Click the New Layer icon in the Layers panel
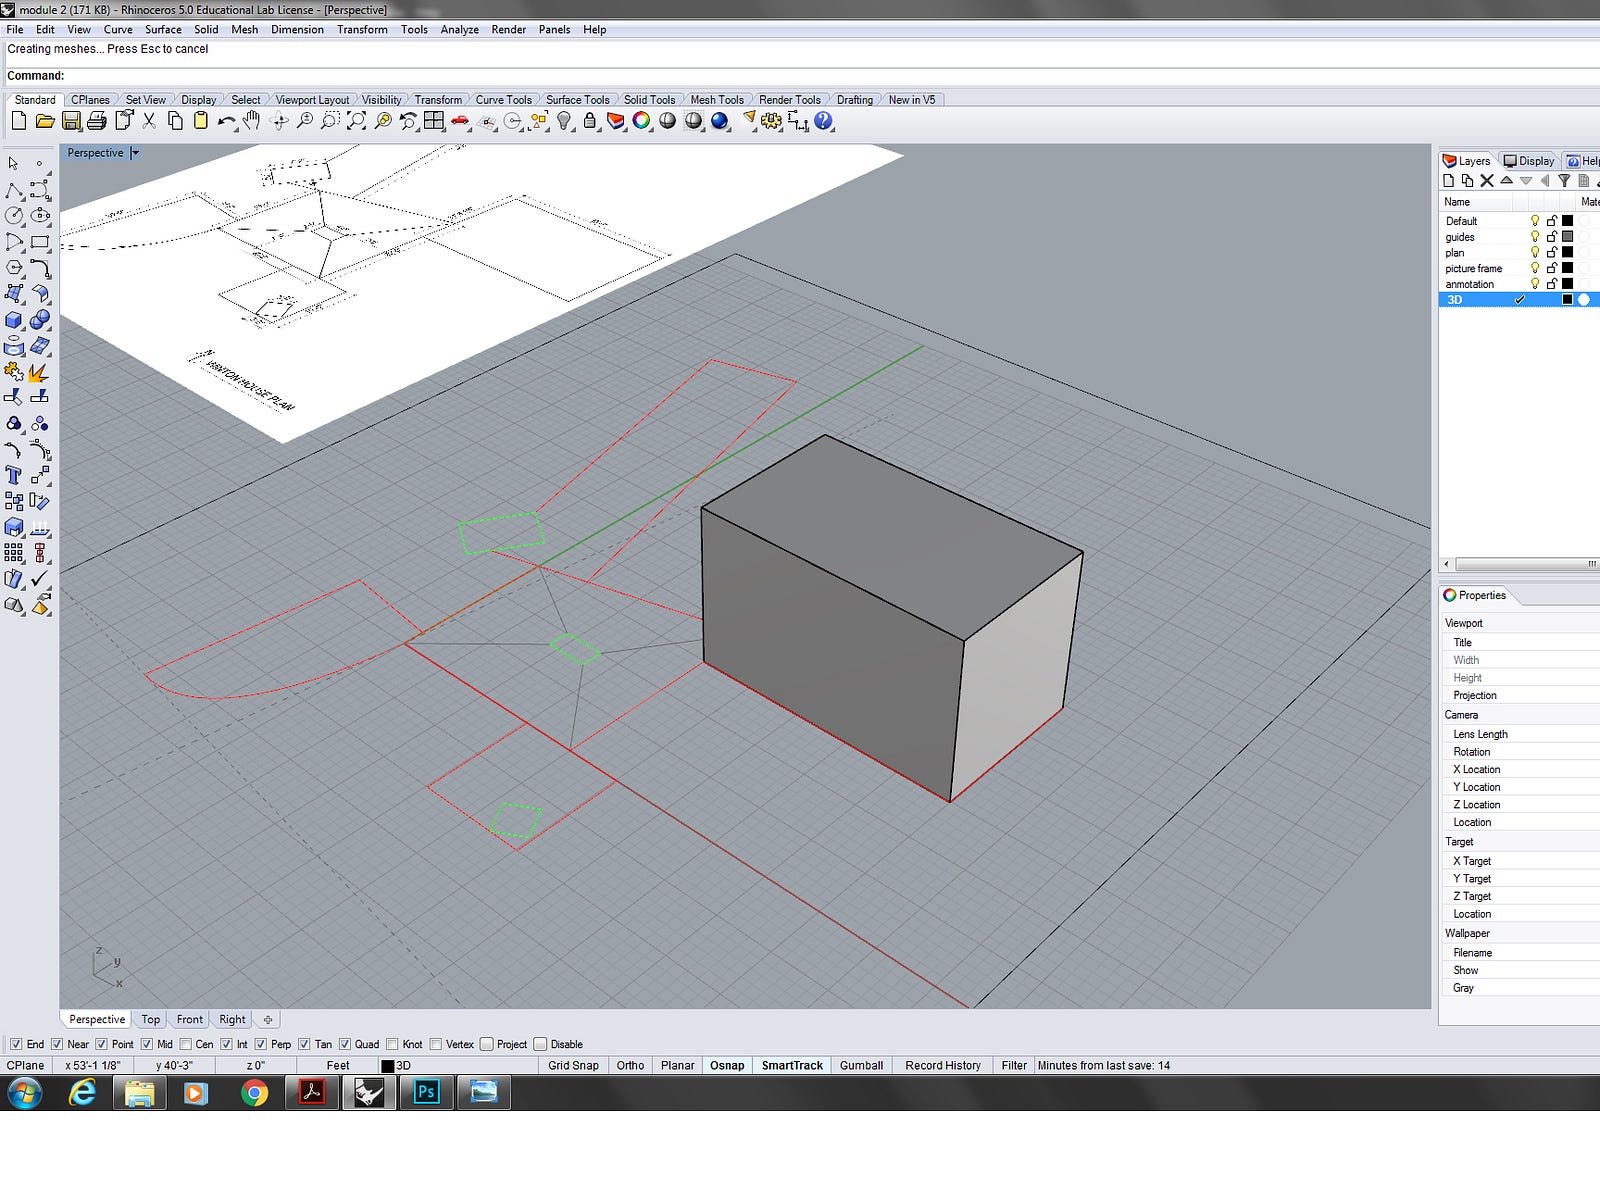Screen dimensions: 1600x1200 coord(1449,181)
